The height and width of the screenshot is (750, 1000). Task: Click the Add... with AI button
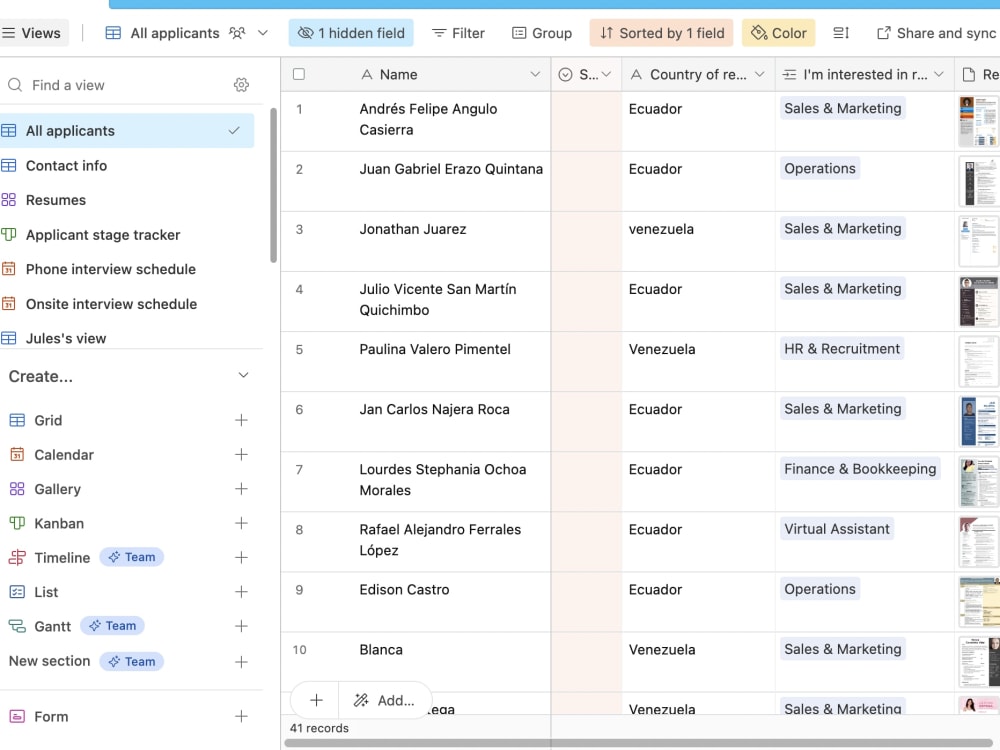pos(385,700)
